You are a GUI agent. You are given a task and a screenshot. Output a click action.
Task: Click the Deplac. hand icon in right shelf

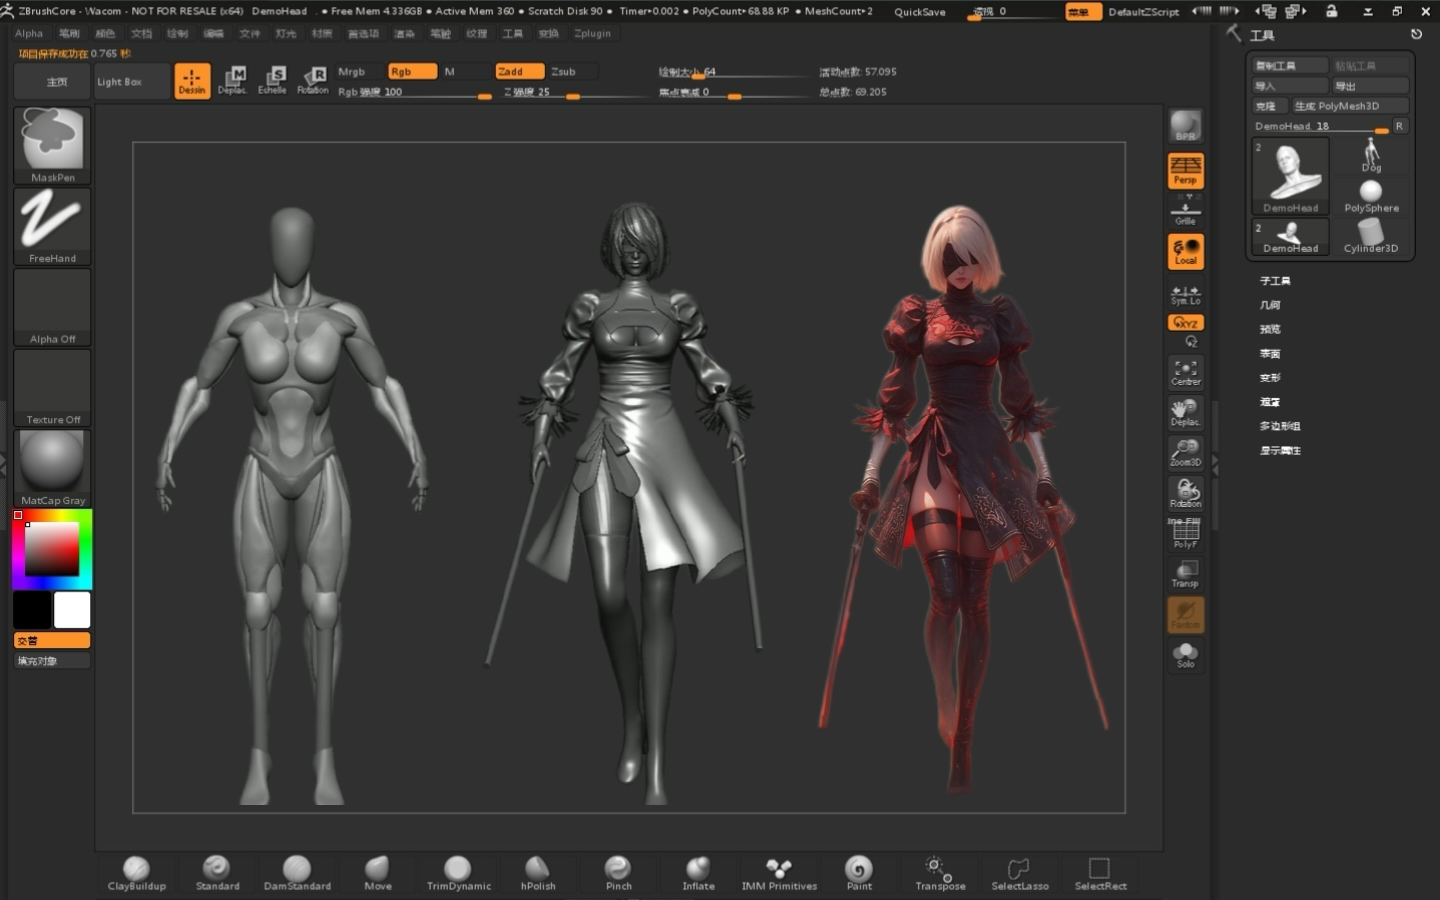pyautogui.click(x=1186, y=412)
